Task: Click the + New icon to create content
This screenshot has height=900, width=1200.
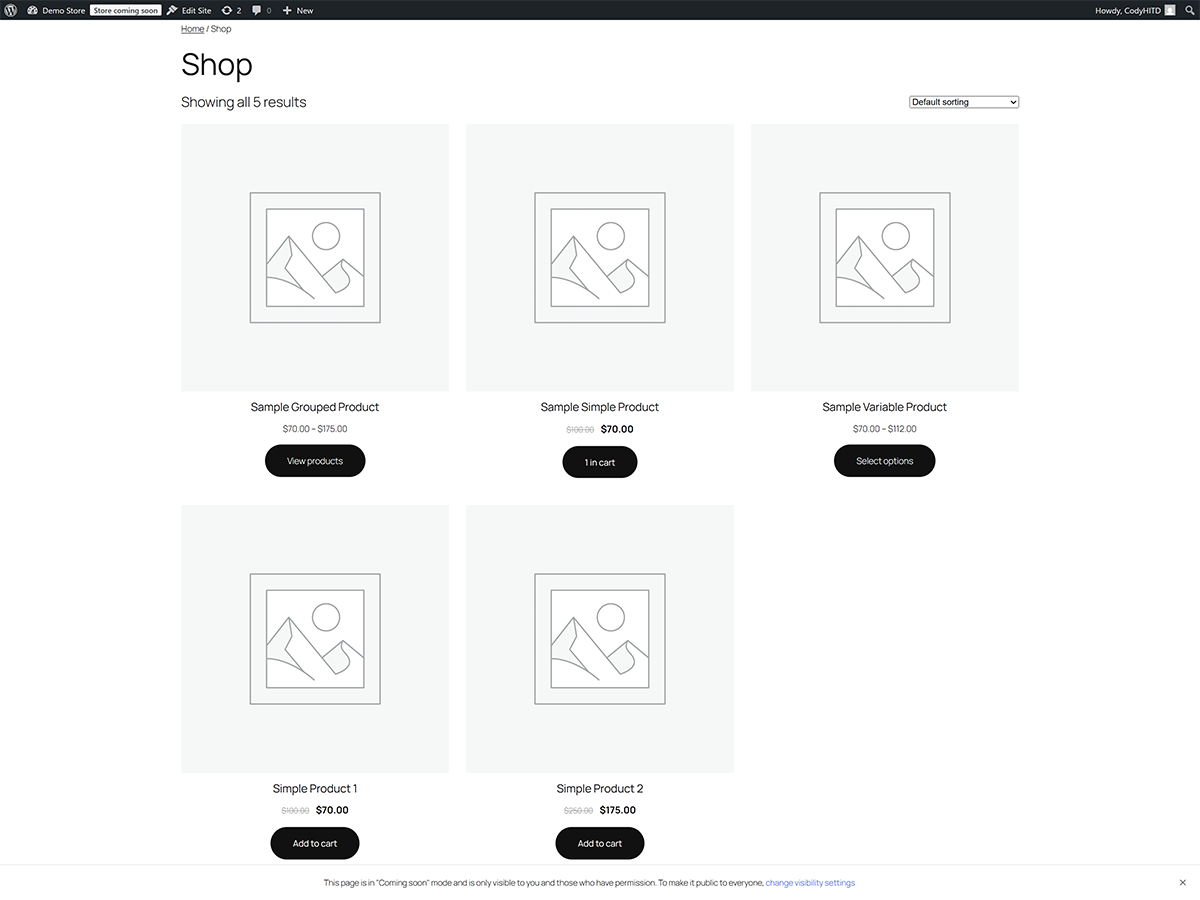Action: coord(287,10)
